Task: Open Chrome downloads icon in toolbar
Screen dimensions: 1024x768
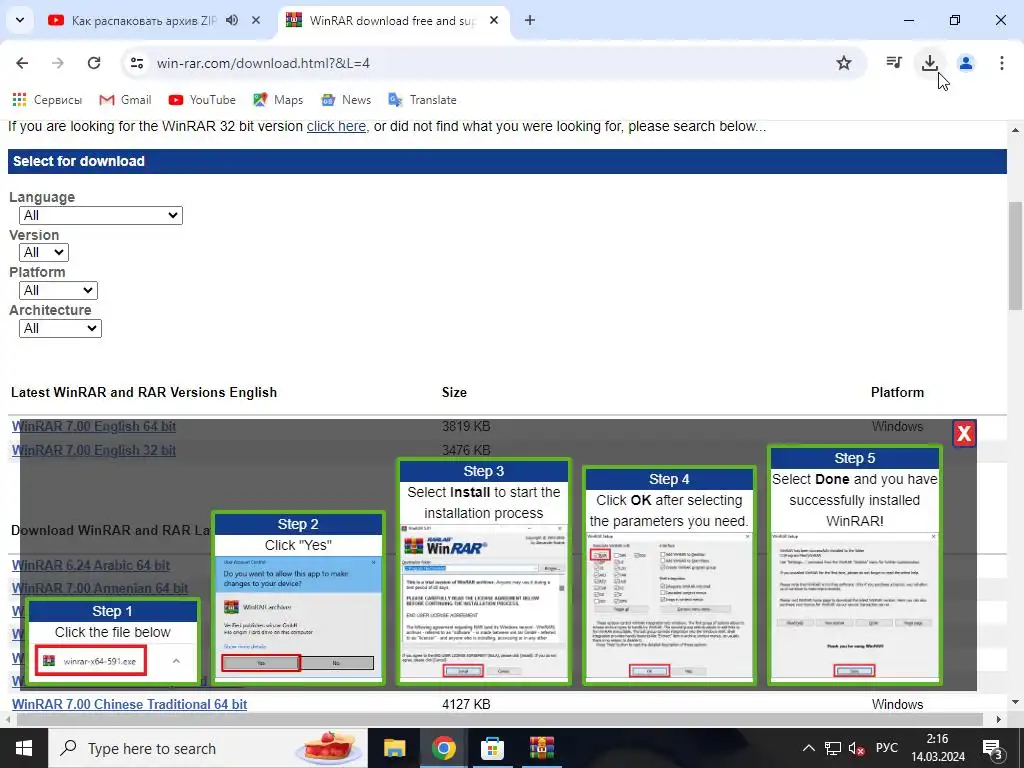Action: tap(929, 63)
